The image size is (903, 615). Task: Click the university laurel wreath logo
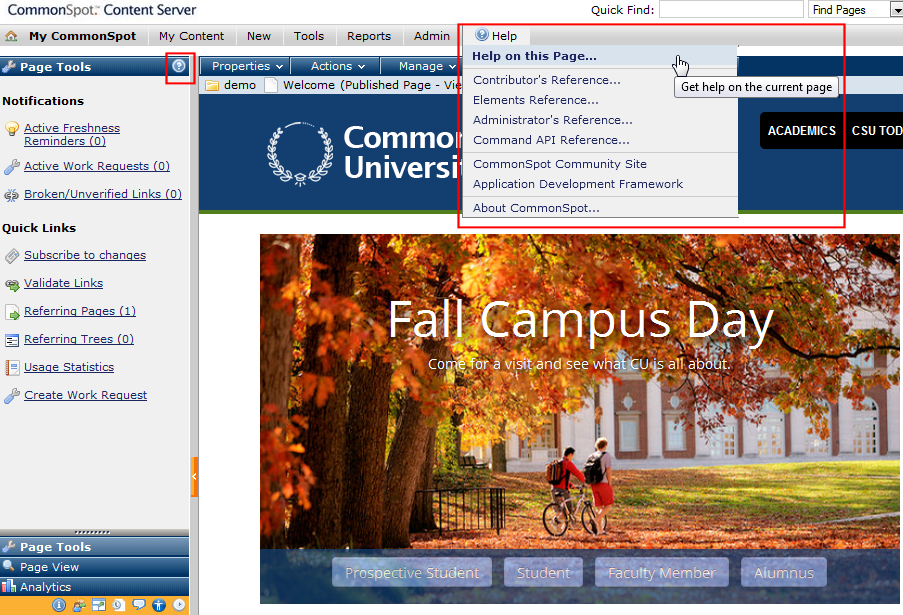(x=300, y=154)
